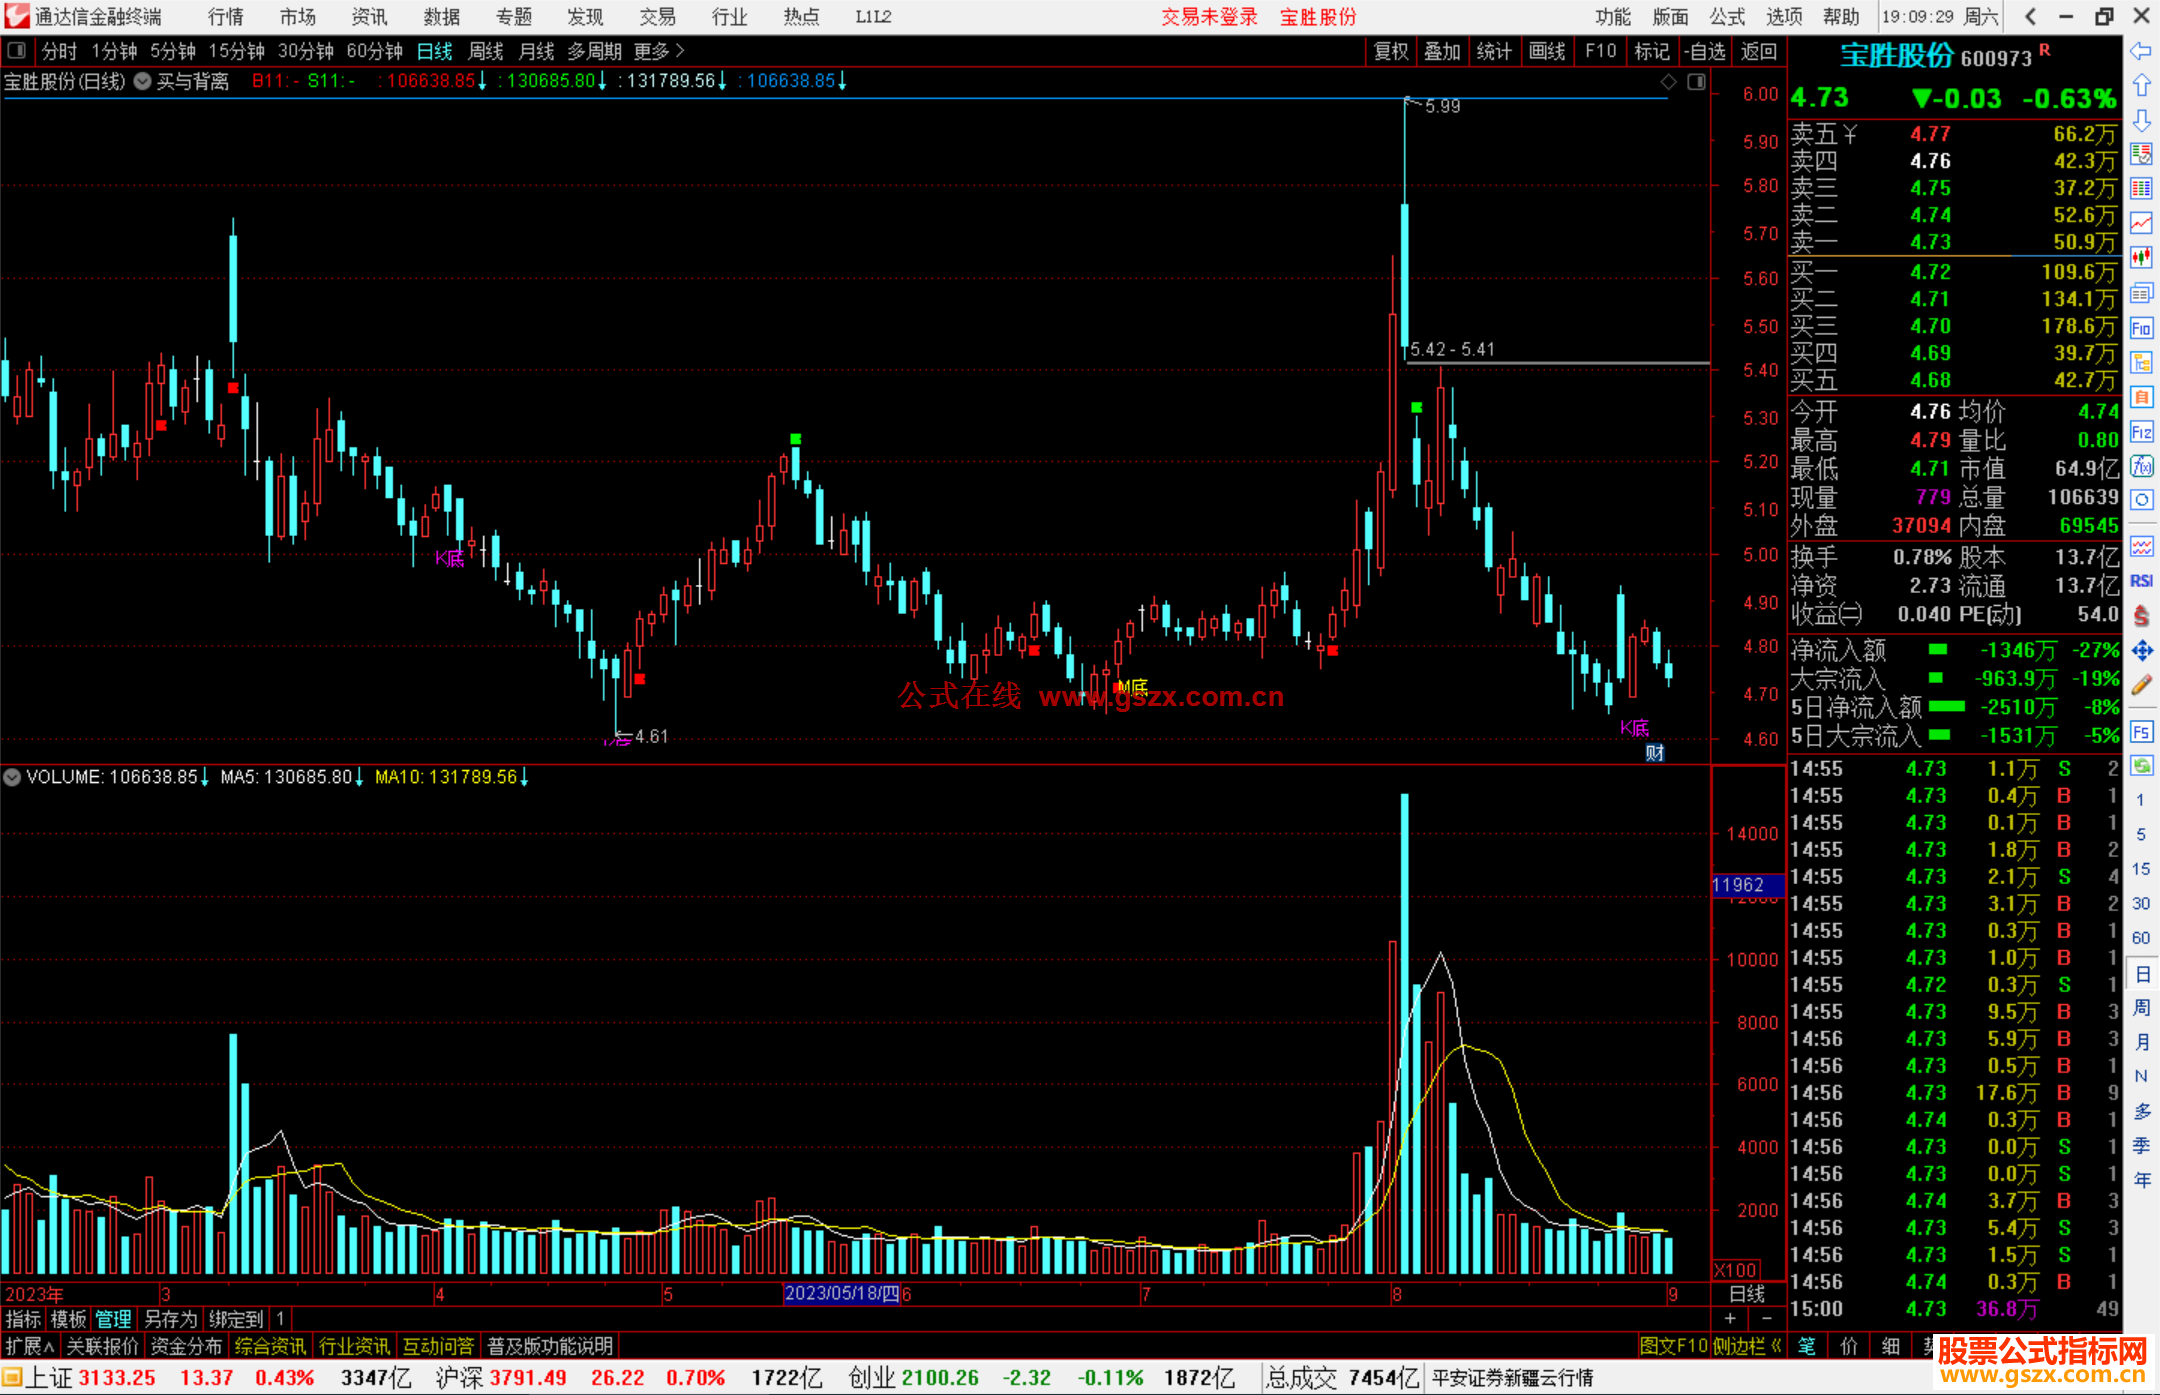This screenshot has width=2160, height=1395.
Task: Expand the 扩展 panel at bottom
Action: coord(29,1346)
